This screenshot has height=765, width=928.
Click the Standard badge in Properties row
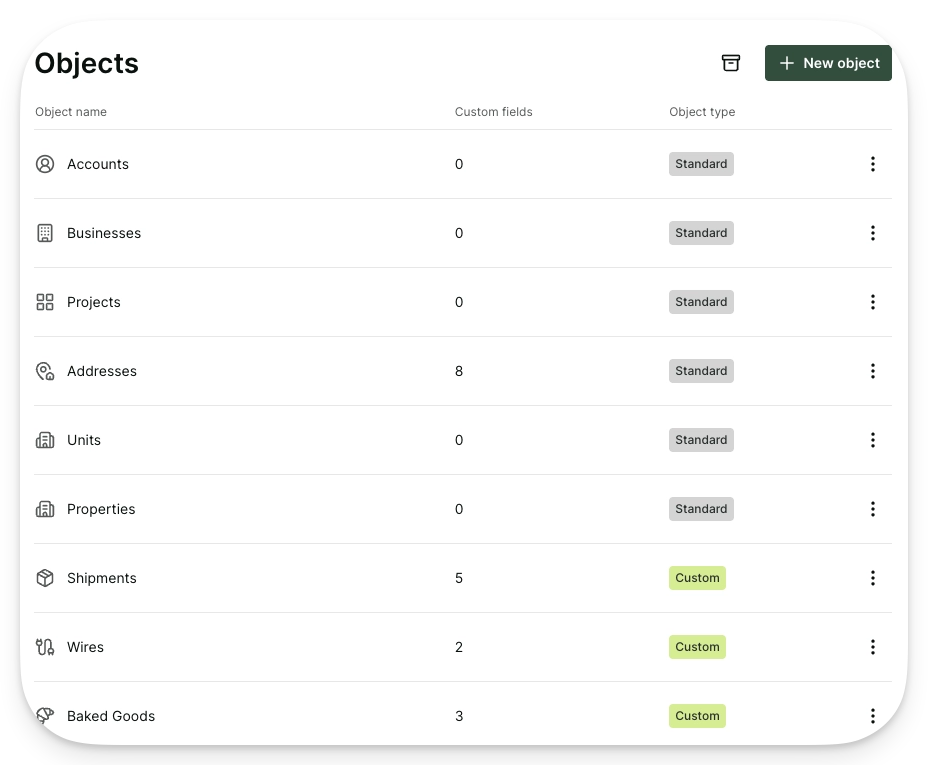pos(701,509)
